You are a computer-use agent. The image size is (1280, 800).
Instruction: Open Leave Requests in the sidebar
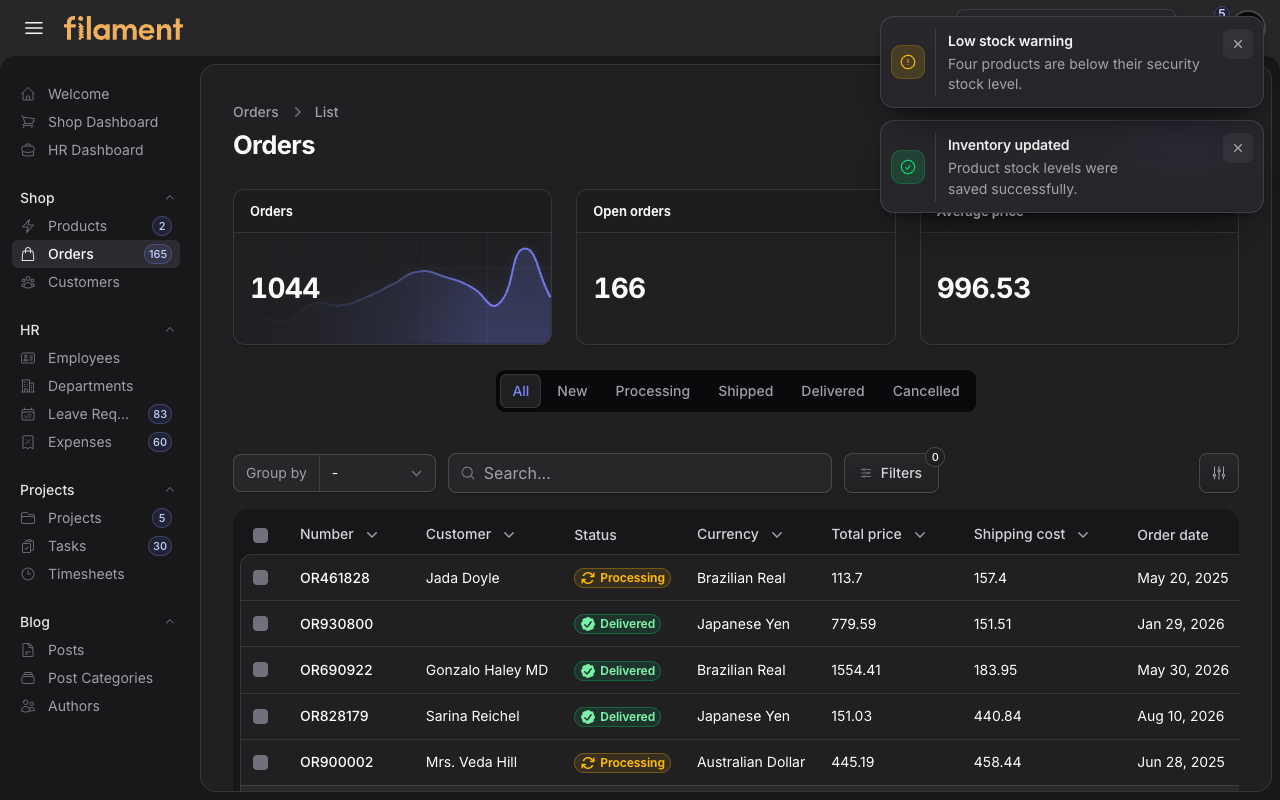96,414
